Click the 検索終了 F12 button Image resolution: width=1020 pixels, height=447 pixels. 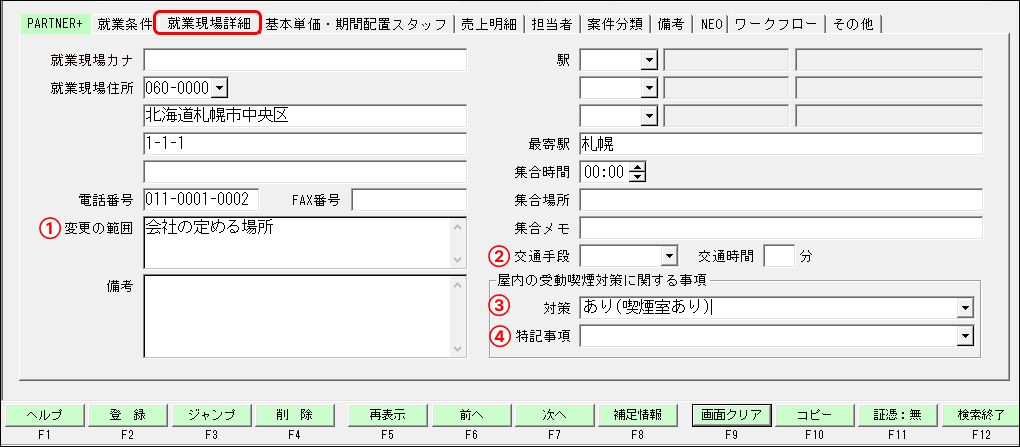click(981, 415)
